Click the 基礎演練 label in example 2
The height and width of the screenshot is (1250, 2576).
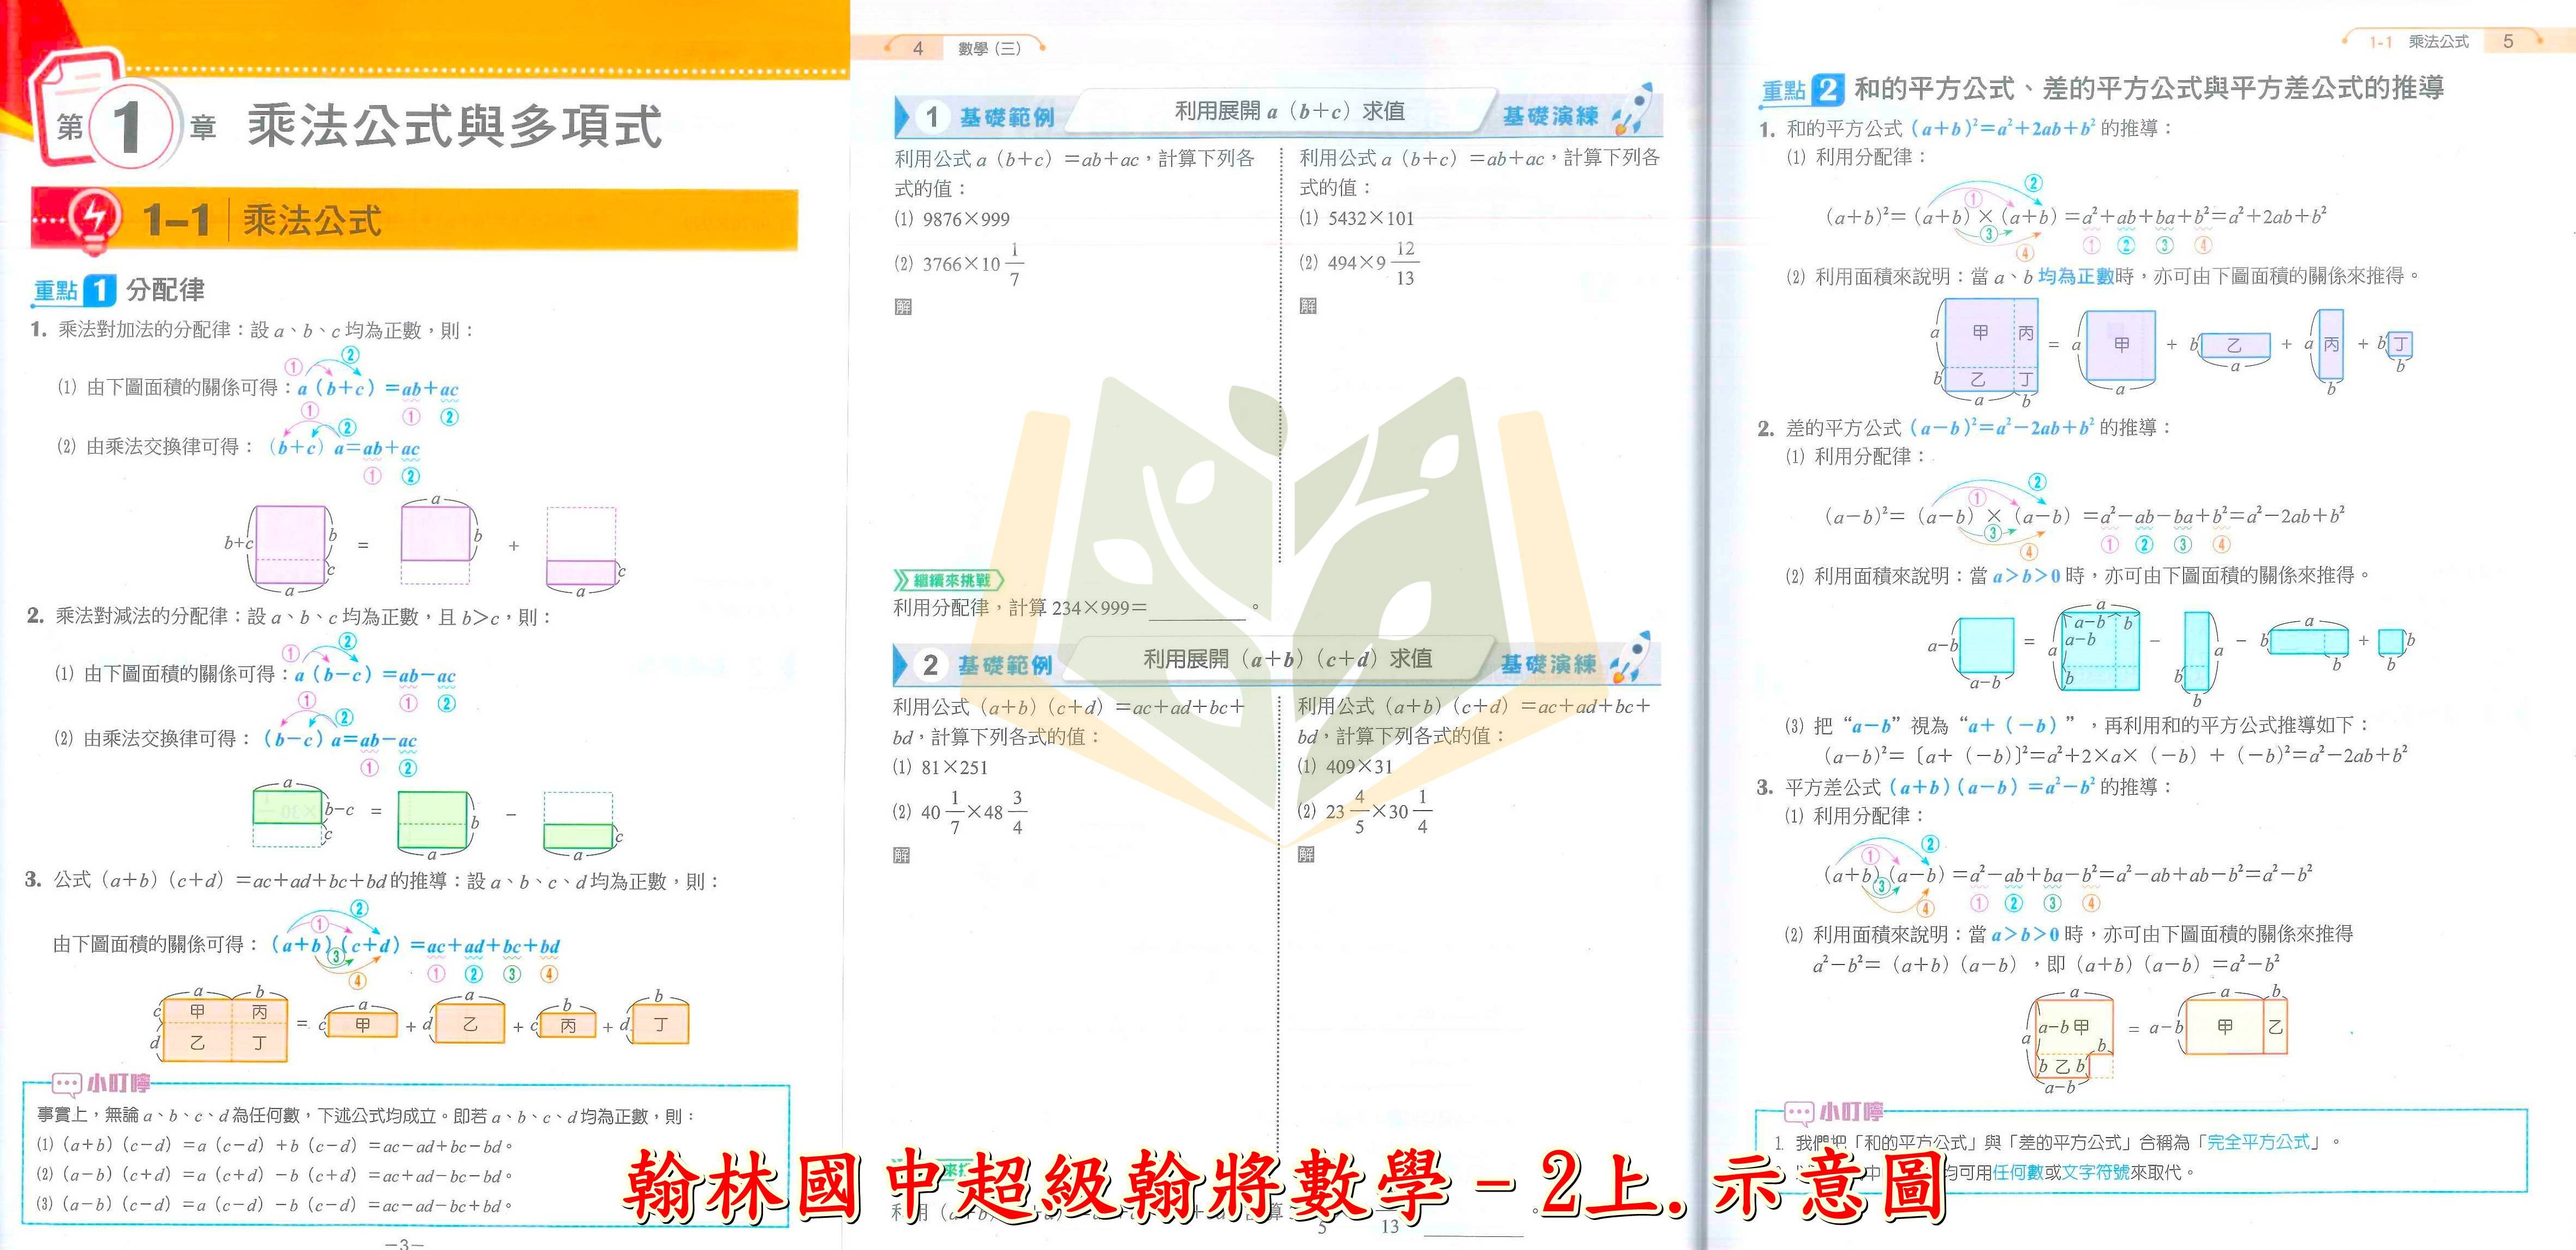(1549, 664)
